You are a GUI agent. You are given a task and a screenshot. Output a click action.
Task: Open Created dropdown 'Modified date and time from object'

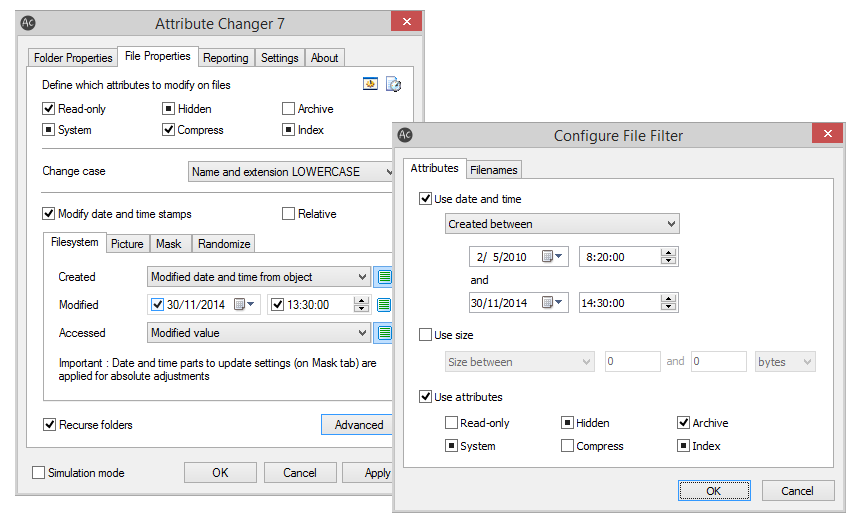click(258, 277)
